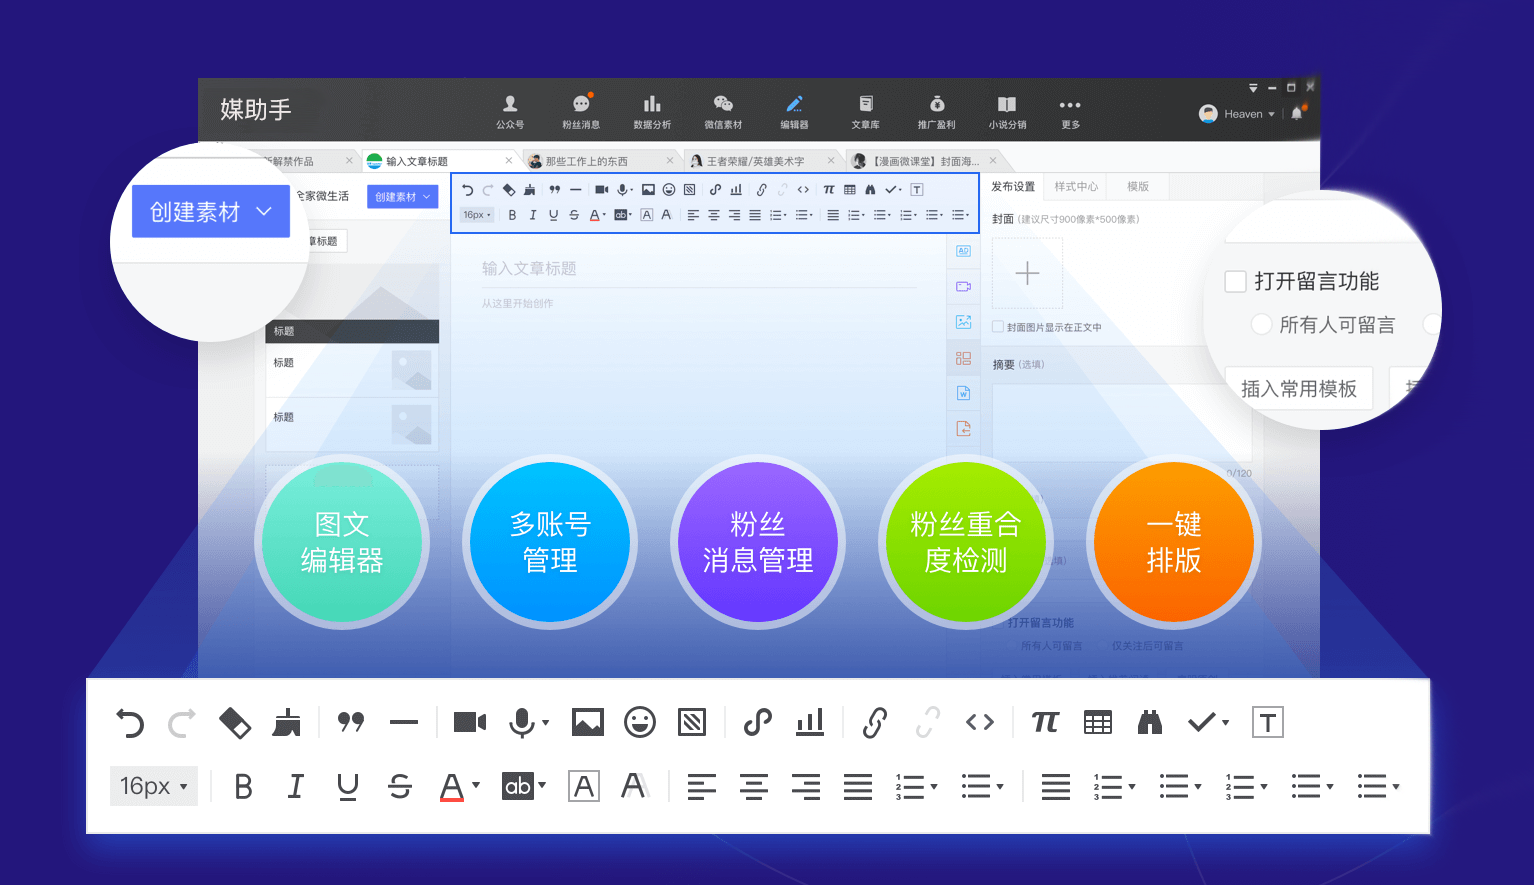
Task: Toggle italic I in the enlarged toolbar
Action: 295,787
